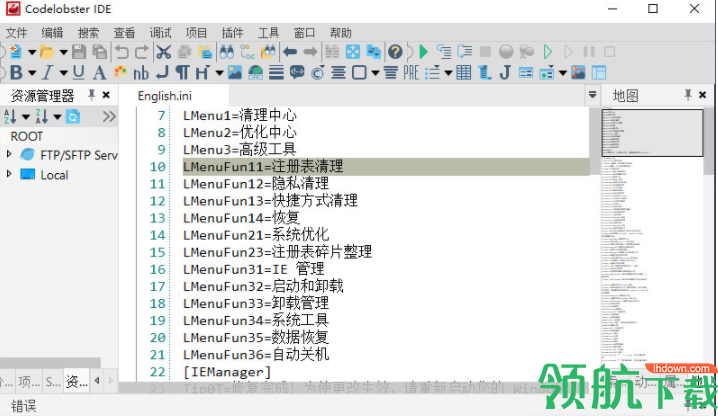Undo the last edit
Viewport: 718px width, 416px height.
click(x=121, y=52)
